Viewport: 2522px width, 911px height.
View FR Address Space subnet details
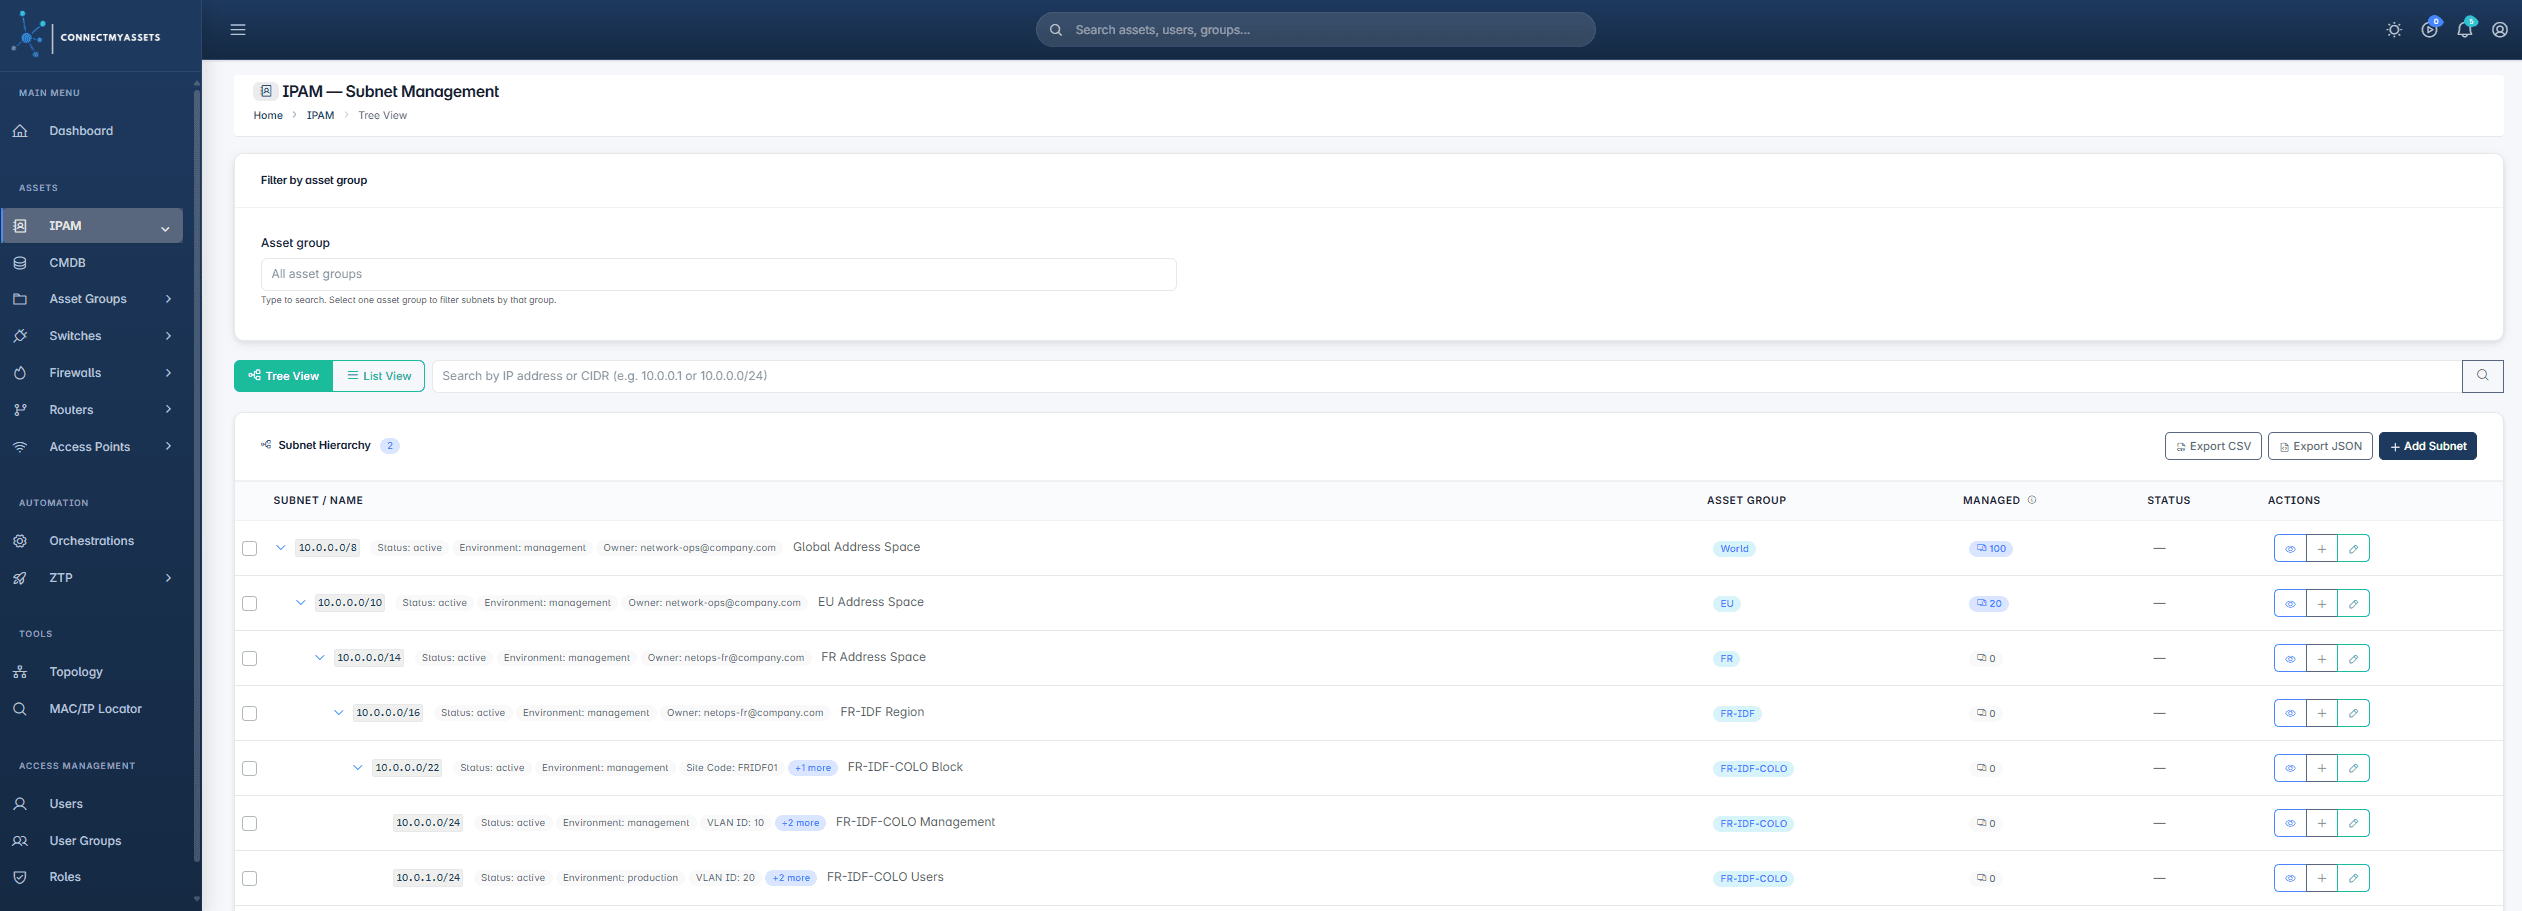pos(2290,658)
